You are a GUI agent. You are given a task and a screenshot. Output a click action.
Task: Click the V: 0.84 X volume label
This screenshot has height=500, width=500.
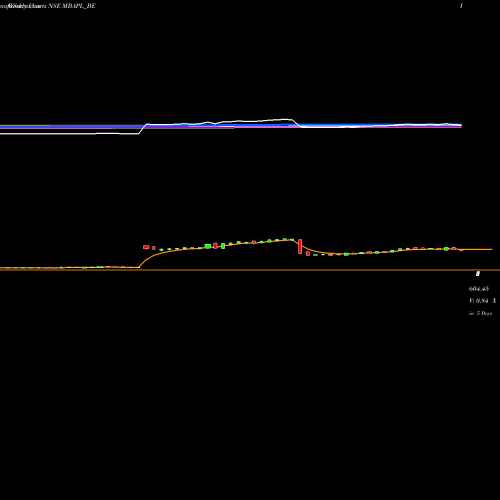pos(483,301)
